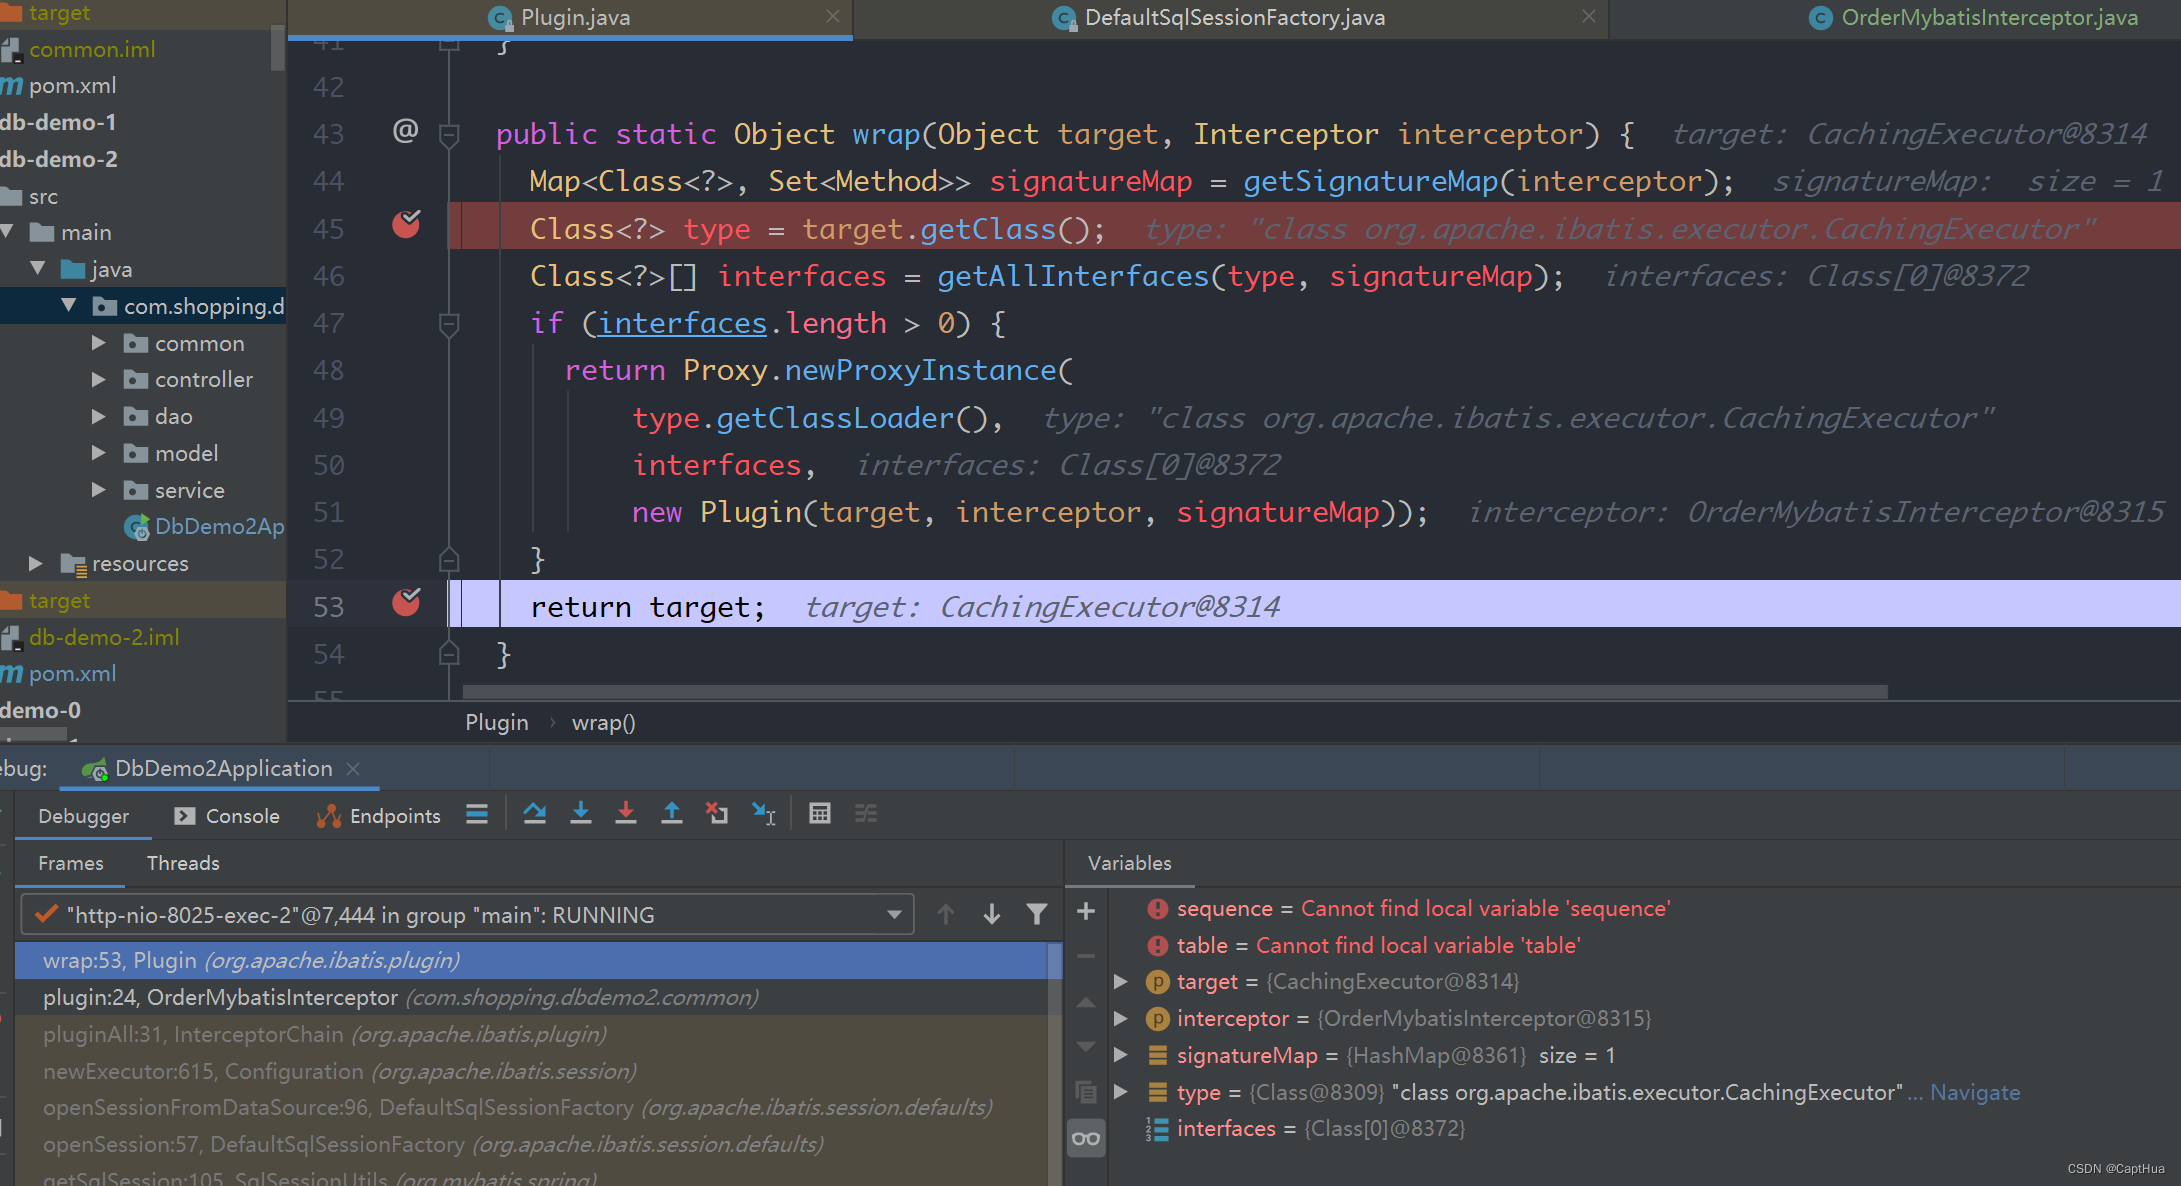Click Force Step Into red arrow icon

tap(626, 814)
